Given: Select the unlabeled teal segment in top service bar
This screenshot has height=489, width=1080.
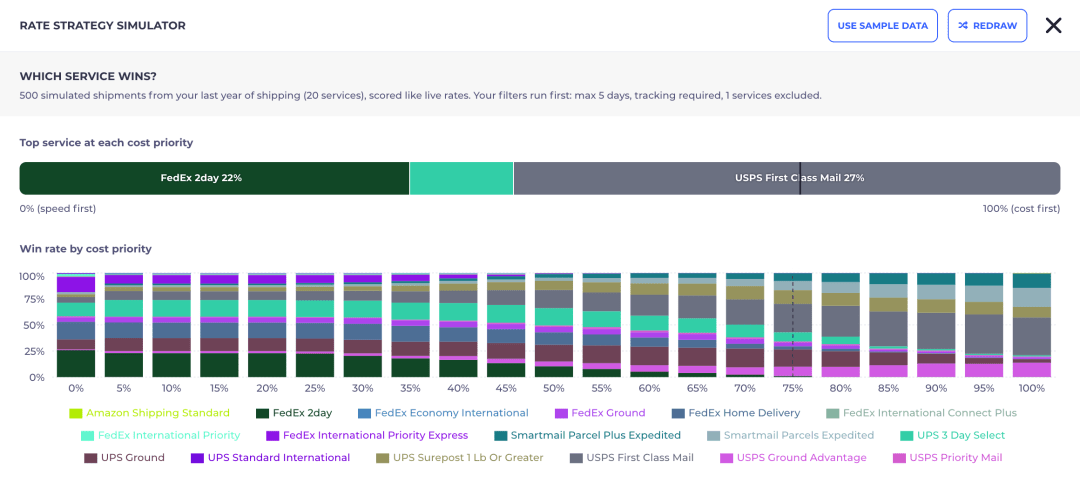Looking at the screenshot, I should [461, 178].
